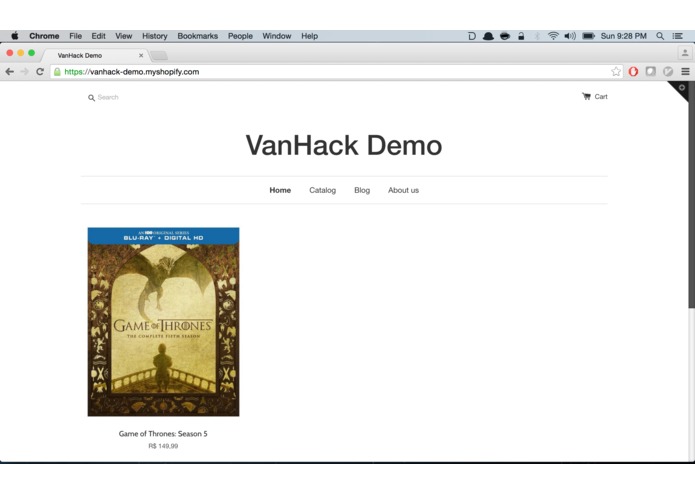
Task: Click the URL address bar
Action: click(337, 71)
